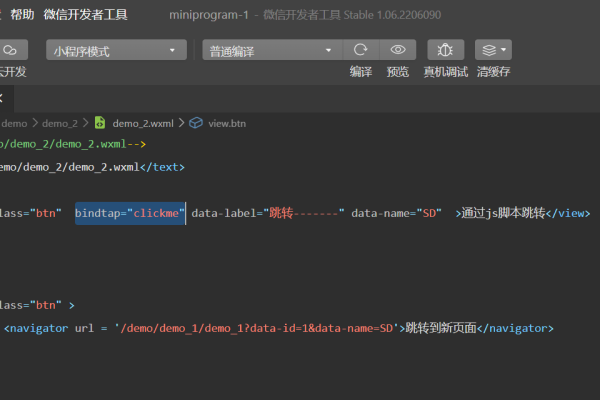Click the wxml file icon in breadcrumb
600x400 pixels.
100,123
